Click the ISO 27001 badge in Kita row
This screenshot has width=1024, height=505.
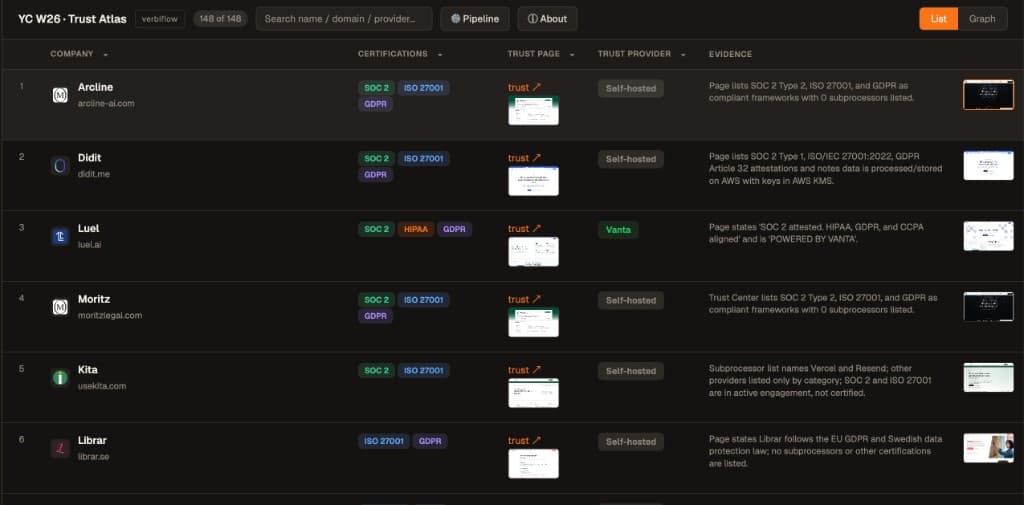tap(423, 370)
